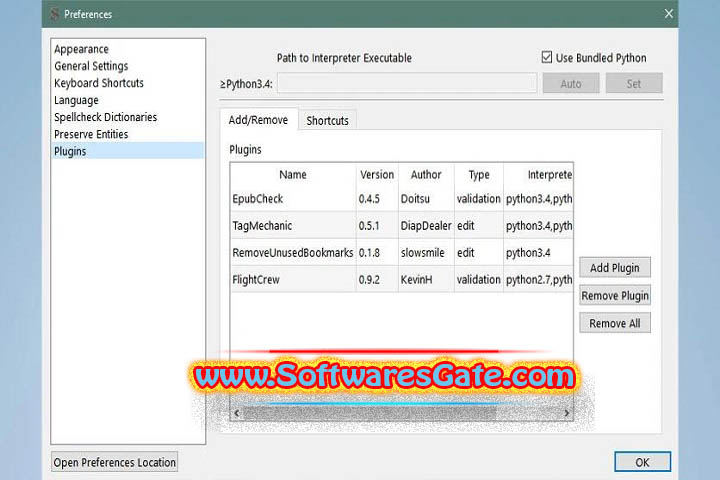The width and height of the screenshot is (720, 480).
Task: Open the Language preferences page
Action: coord(77,100)
